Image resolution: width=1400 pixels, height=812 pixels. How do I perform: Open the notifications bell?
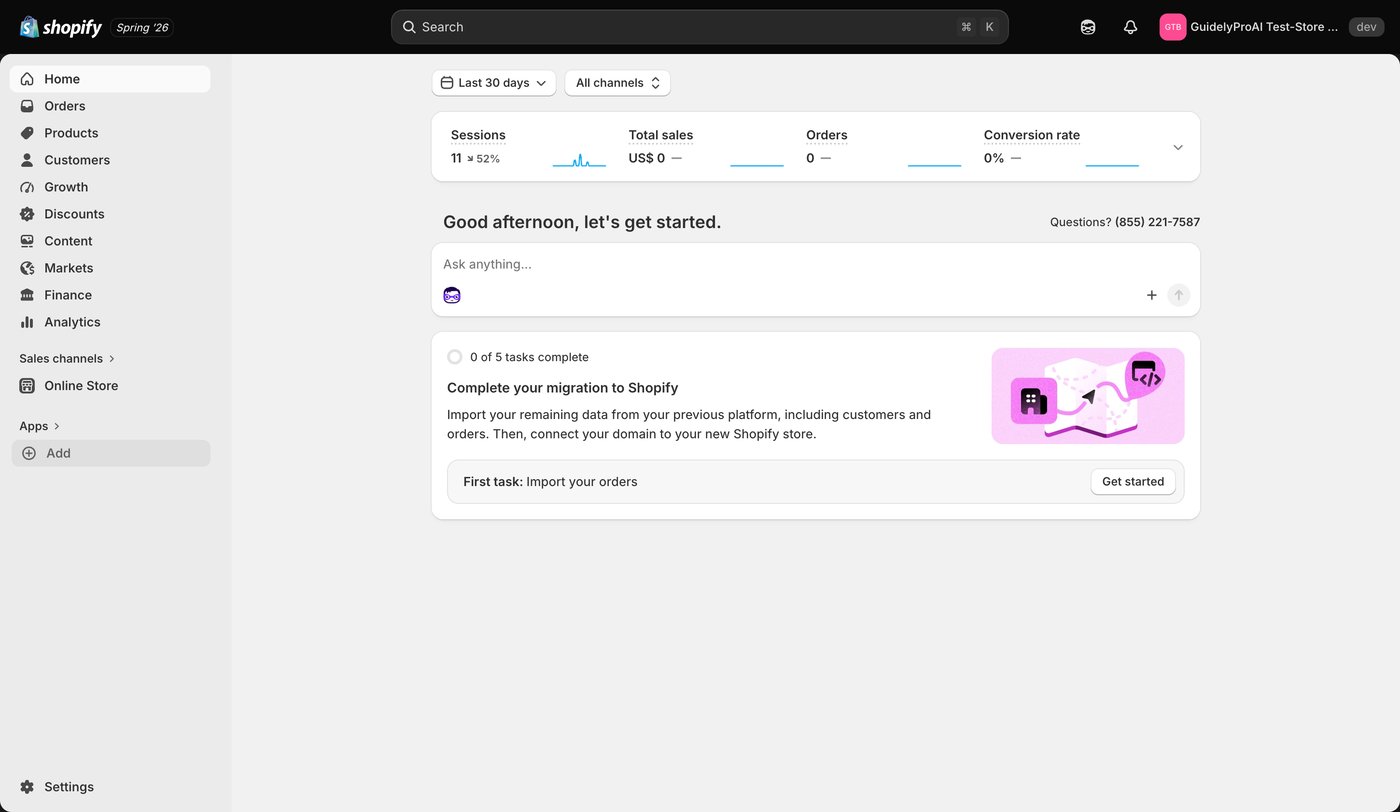click(x=1130, y=27)
